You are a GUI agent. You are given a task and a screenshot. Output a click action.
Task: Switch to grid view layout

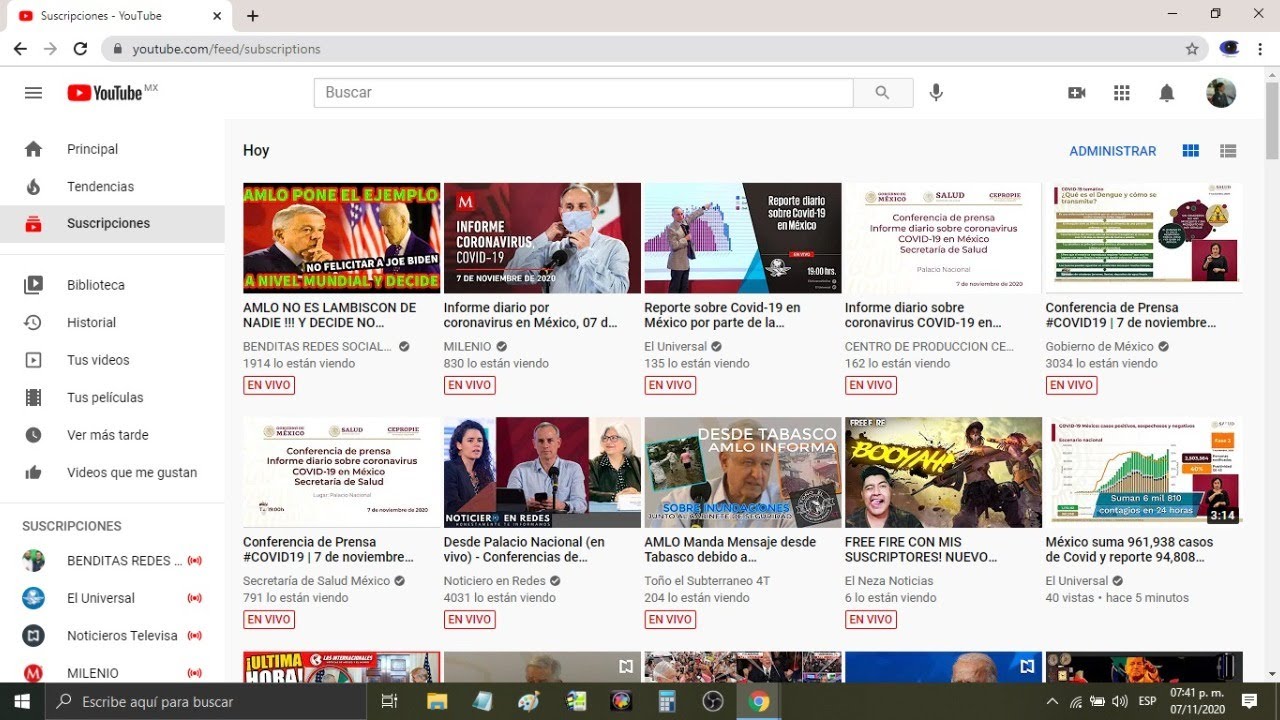coord(1190,151)
